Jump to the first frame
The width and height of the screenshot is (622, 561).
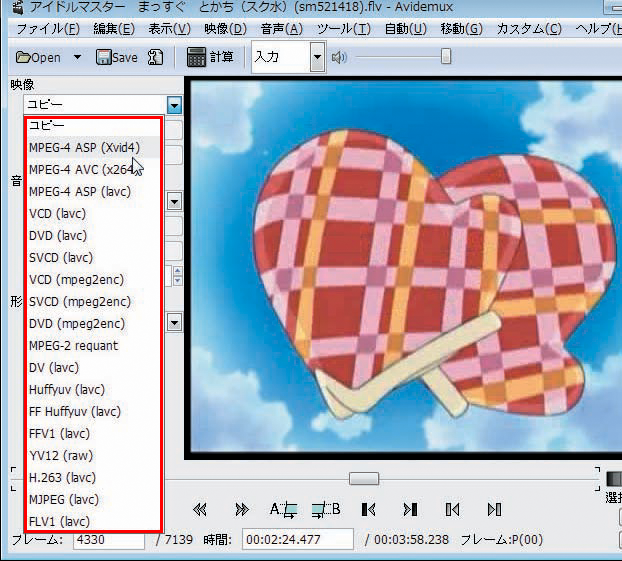[369, 509]
